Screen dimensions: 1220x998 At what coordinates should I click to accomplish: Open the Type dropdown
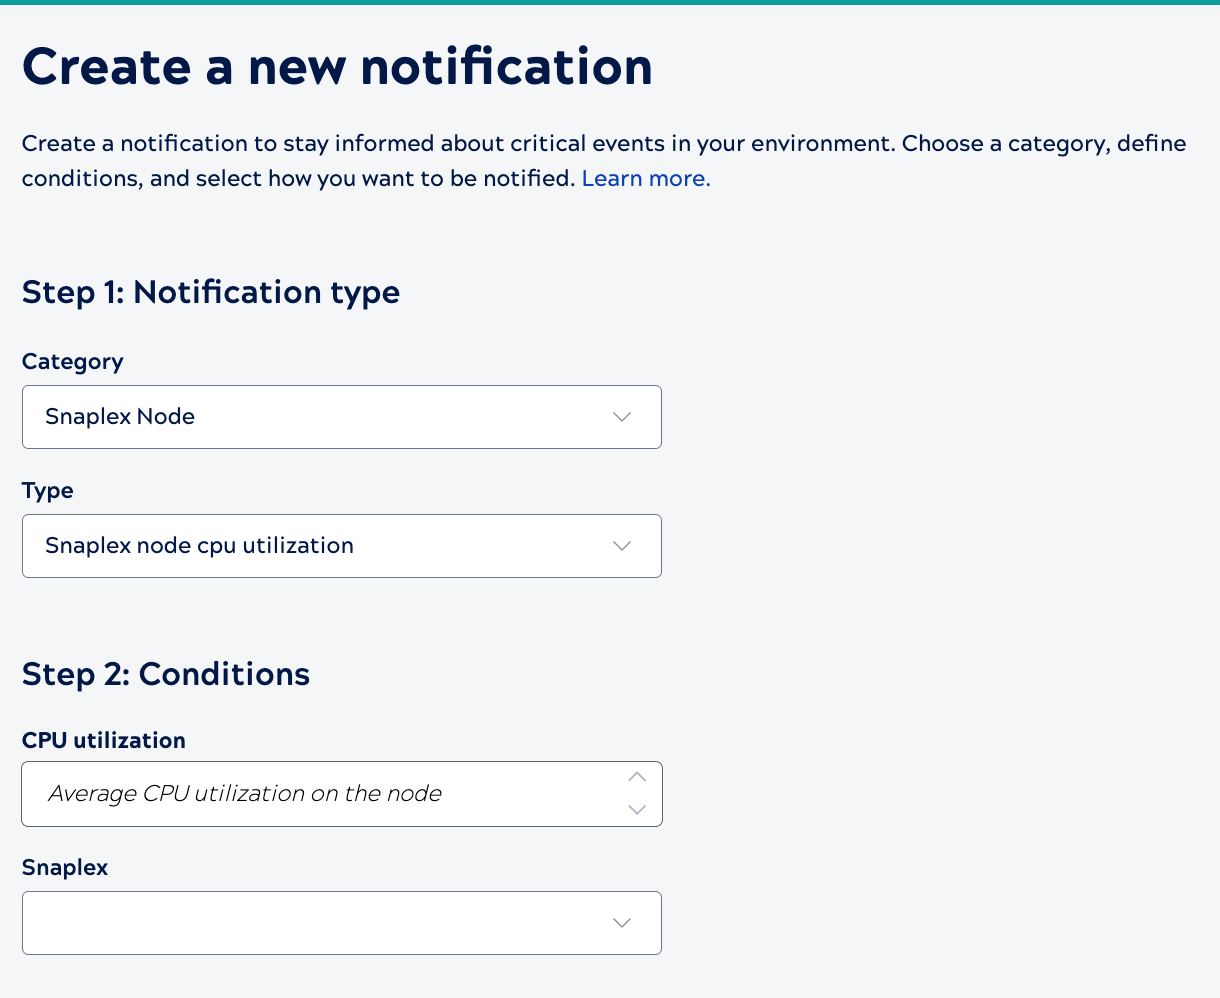[341, 546]
